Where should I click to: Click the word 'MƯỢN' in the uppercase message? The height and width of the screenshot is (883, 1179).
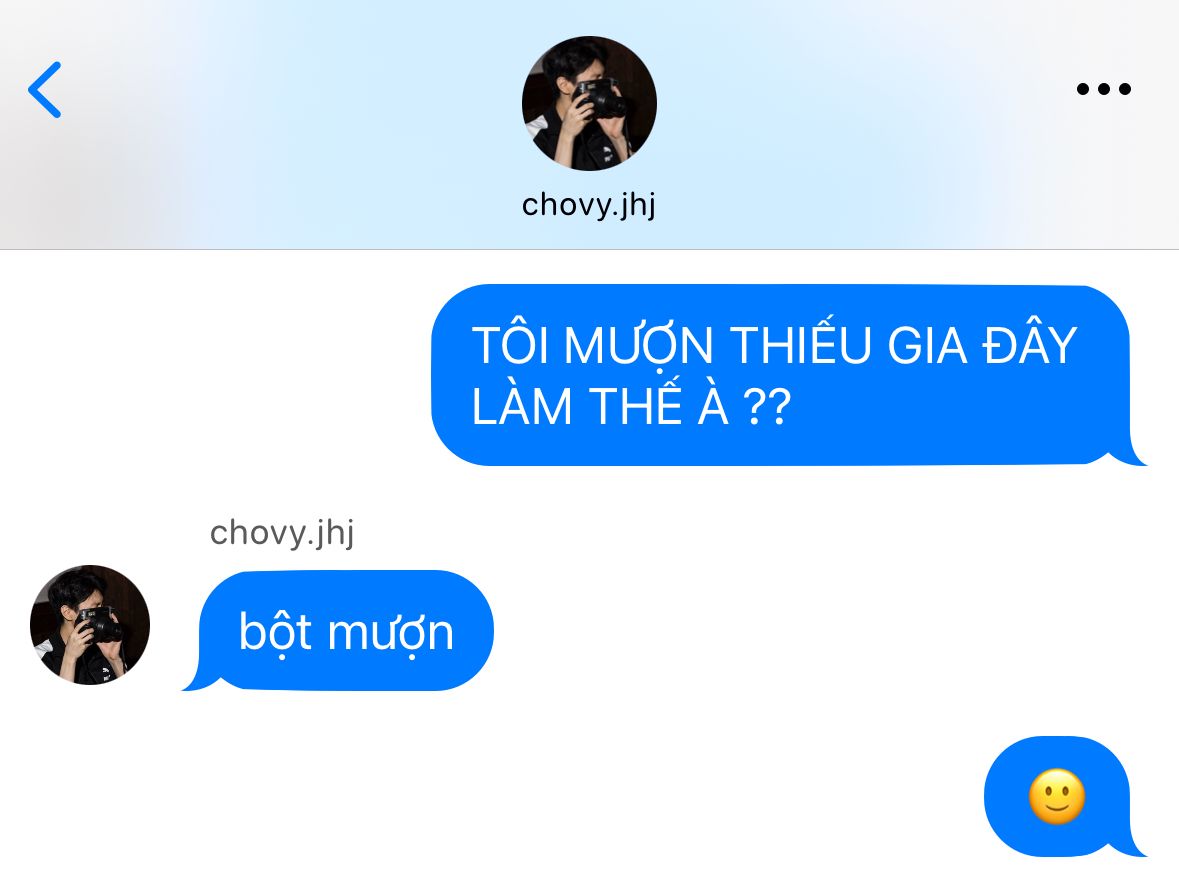[638, 347]
